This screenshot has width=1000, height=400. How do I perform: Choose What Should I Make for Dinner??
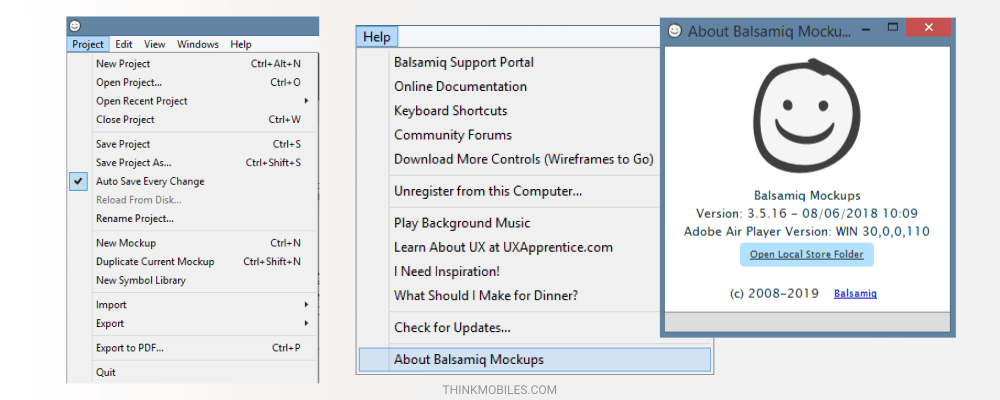(486, 296)
